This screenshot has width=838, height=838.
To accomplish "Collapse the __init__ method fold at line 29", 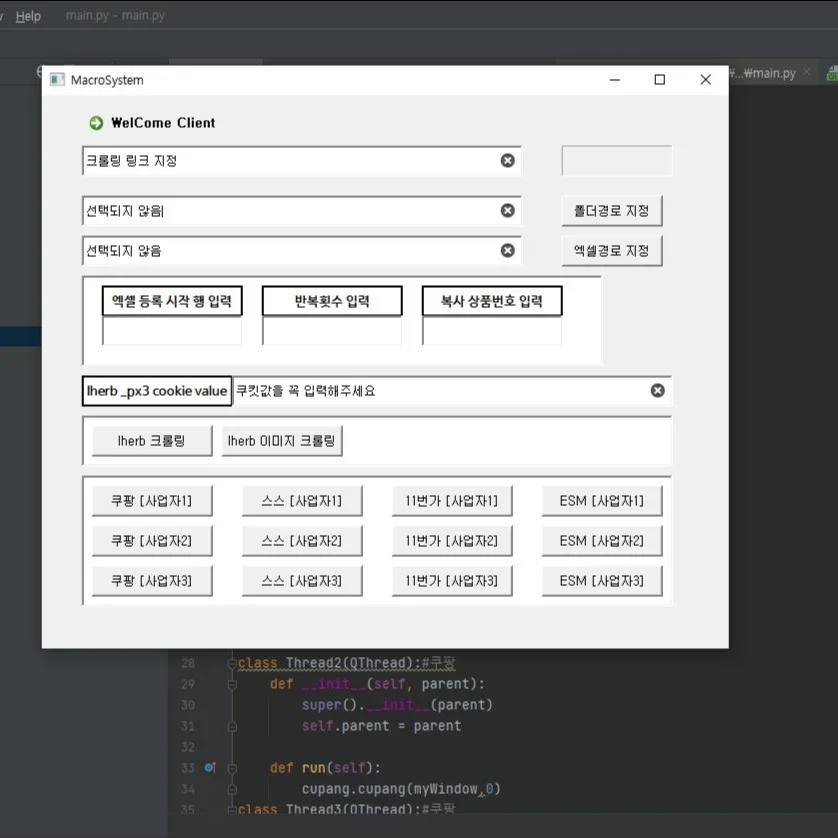I will pos(232,684).
